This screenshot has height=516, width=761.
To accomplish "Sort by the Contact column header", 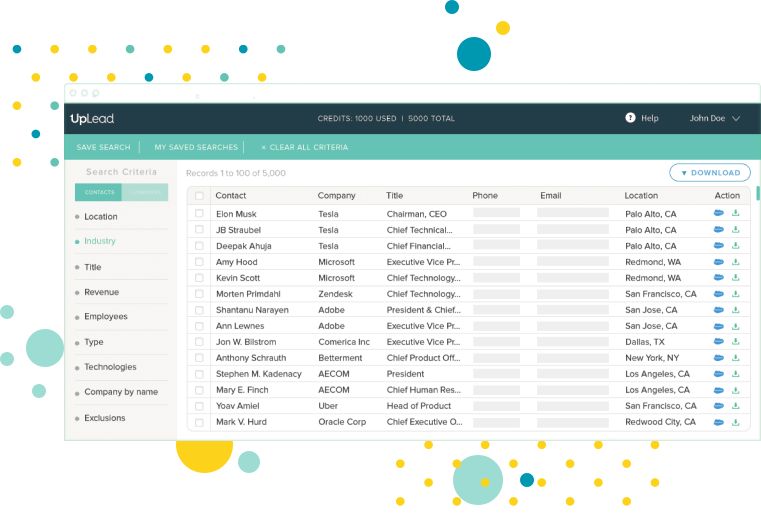I will pyautogui.click(x=231, y=196).
